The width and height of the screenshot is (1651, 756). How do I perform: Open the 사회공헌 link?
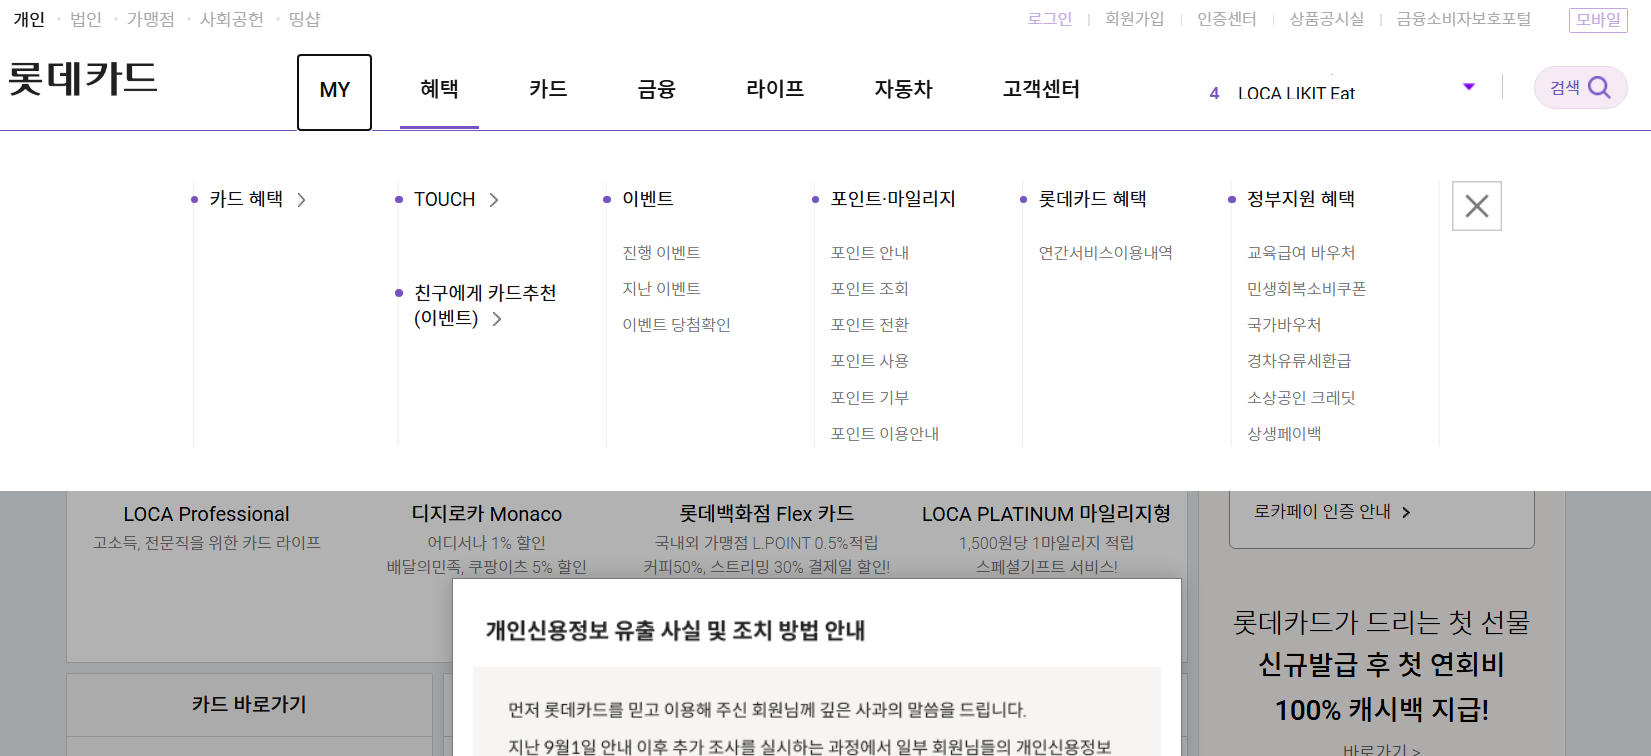[x=232, y=19]
